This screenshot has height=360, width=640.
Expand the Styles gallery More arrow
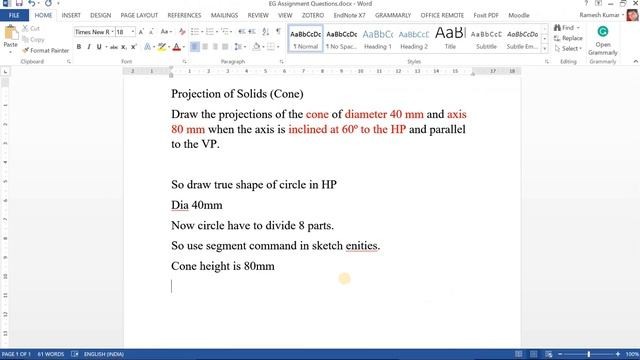pos(544,49)
